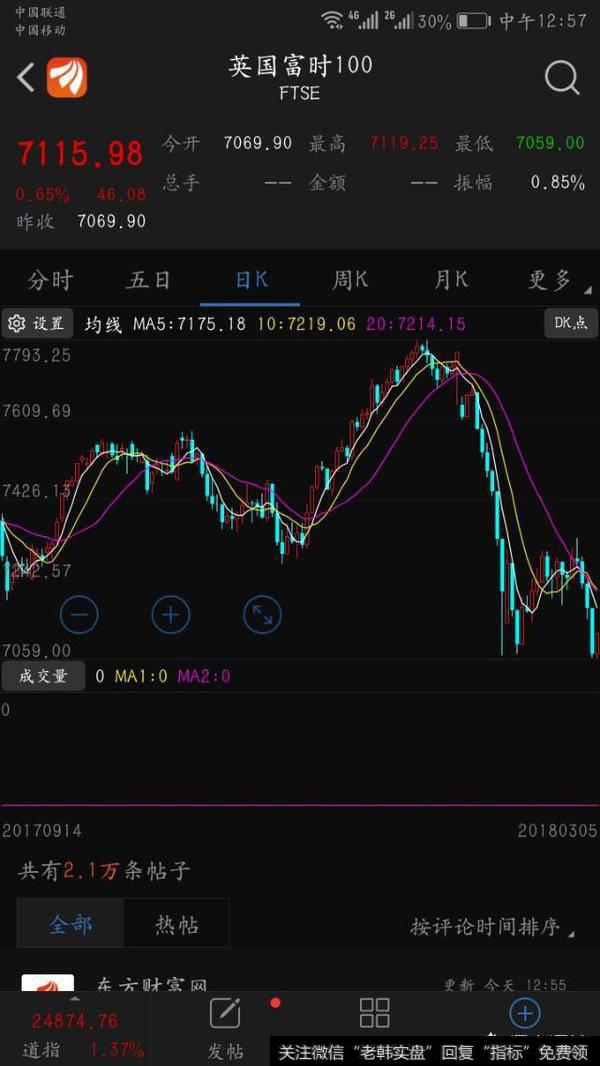Tap the MA 20:7214.15 label
Viewport: 600px width, 1066px height.
tap(417, 324)
